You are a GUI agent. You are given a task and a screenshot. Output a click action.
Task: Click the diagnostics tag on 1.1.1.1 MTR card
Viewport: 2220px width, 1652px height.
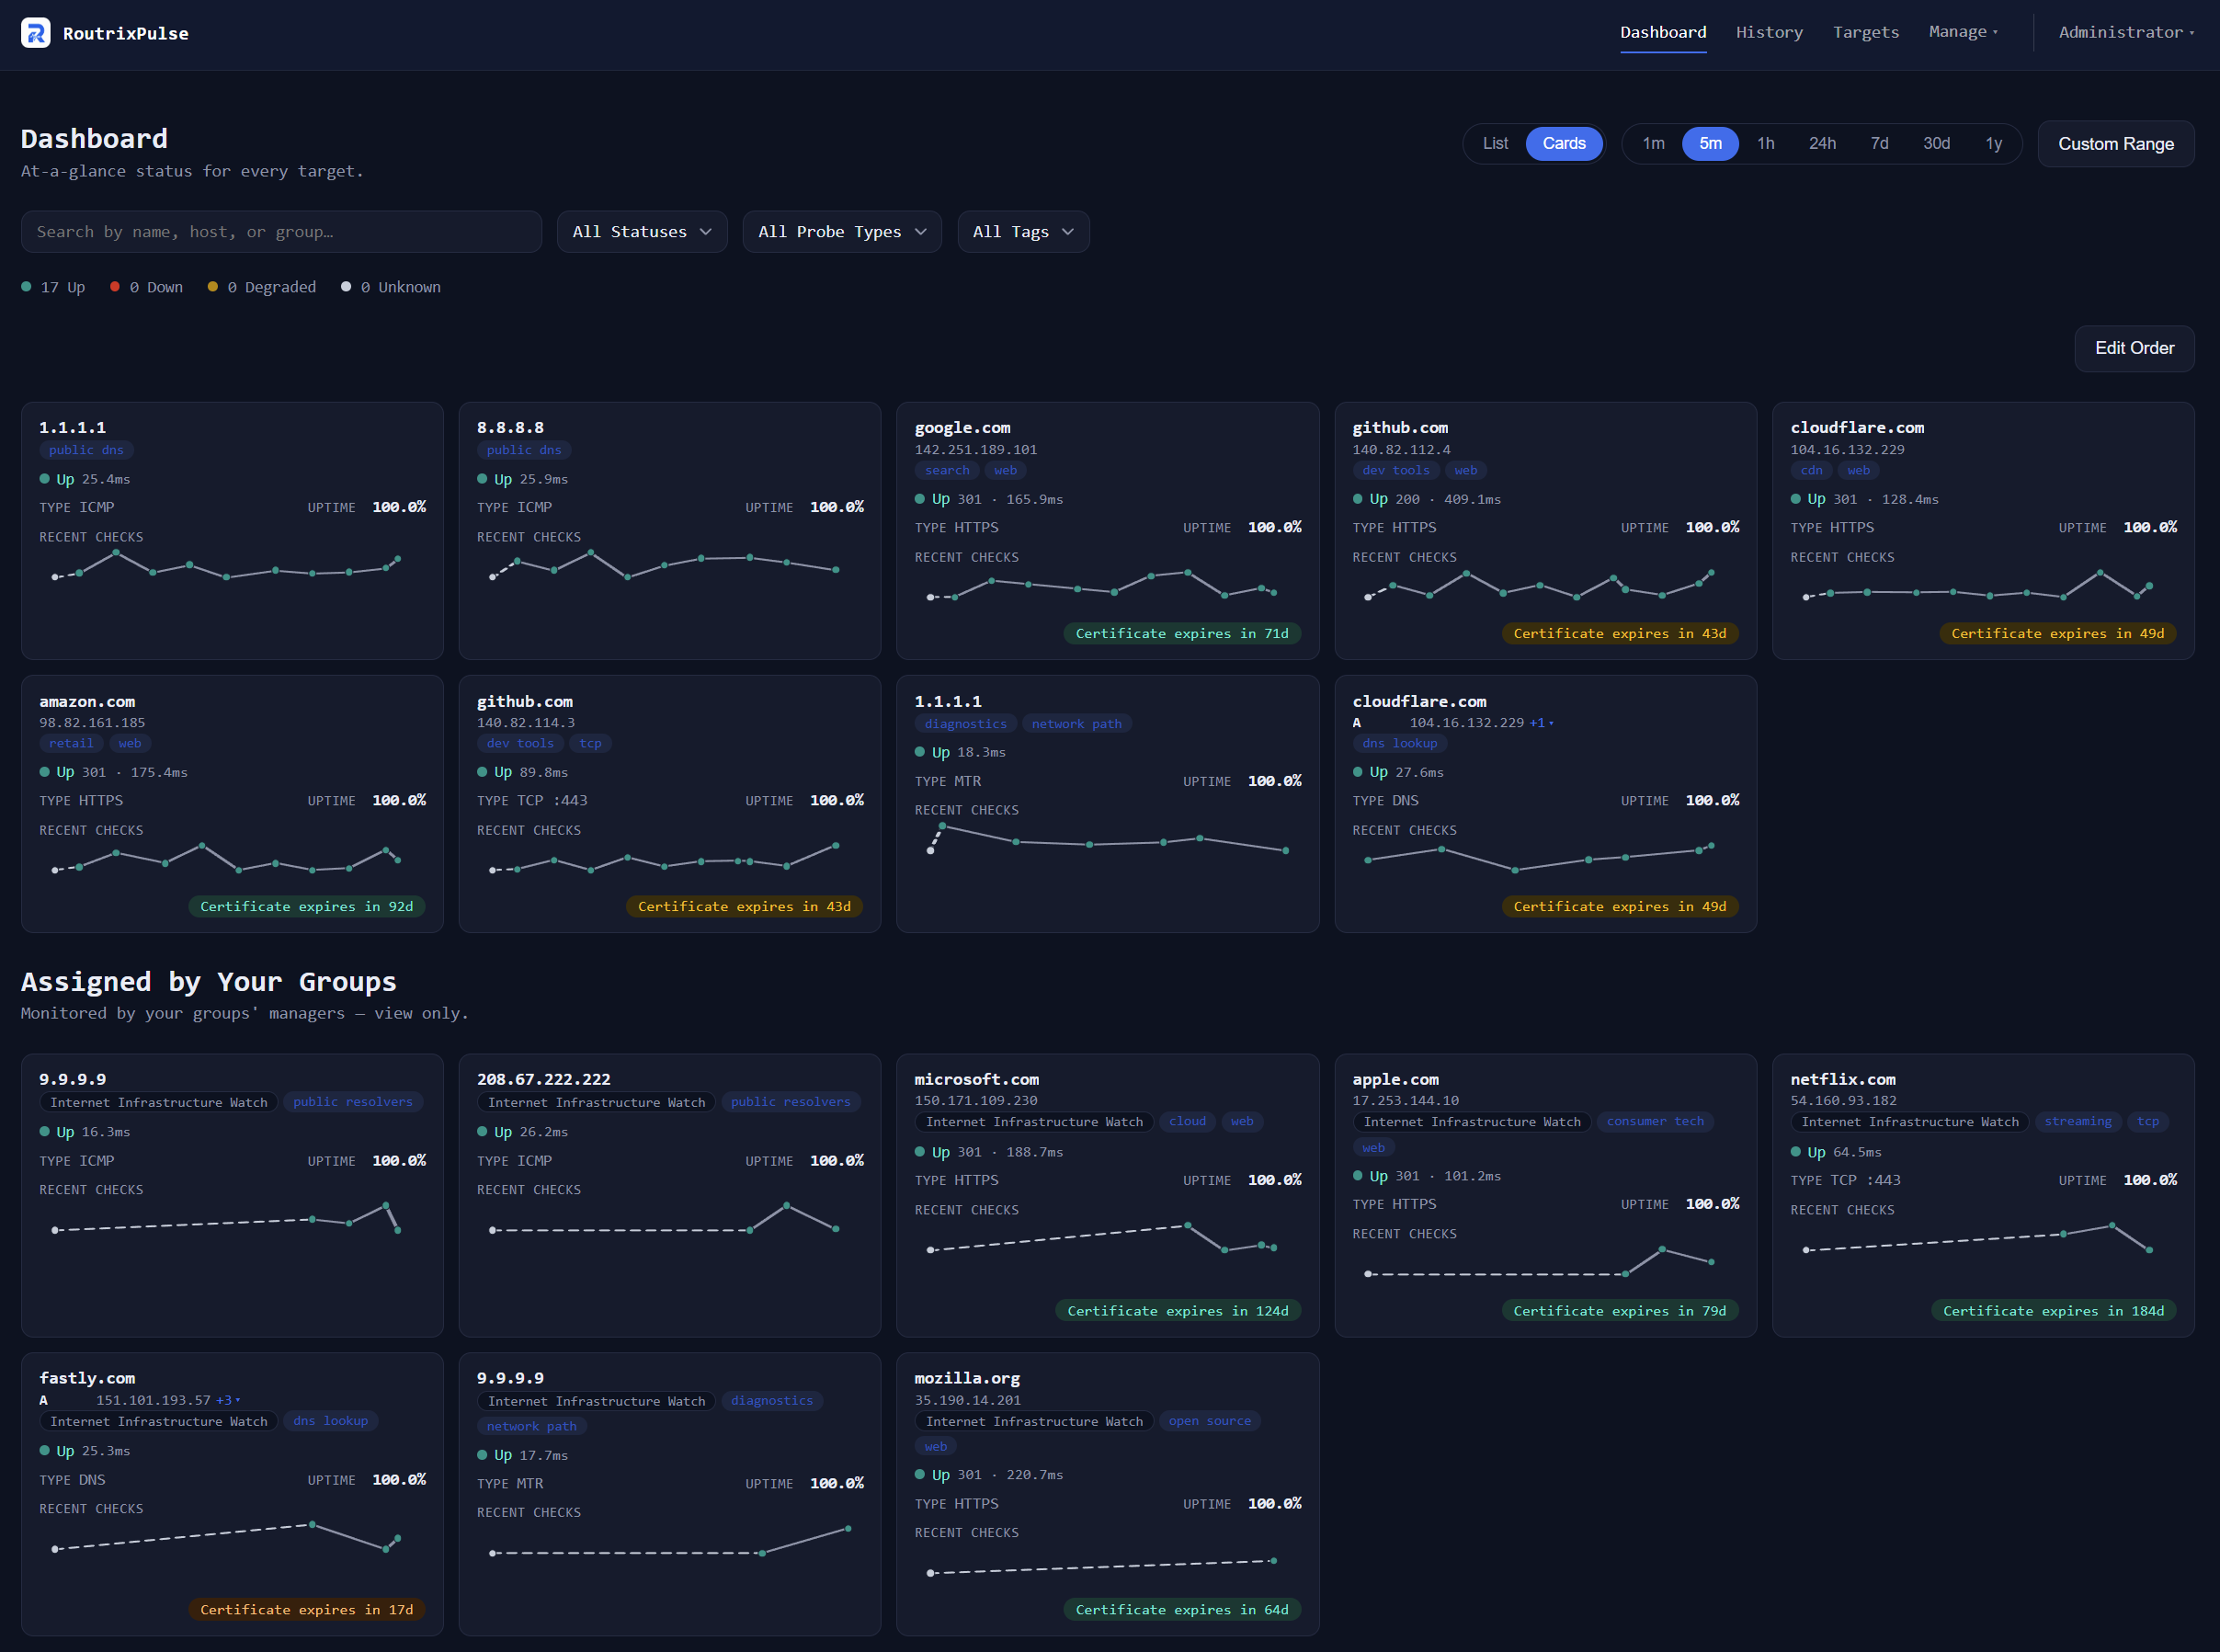coord(965,724)
